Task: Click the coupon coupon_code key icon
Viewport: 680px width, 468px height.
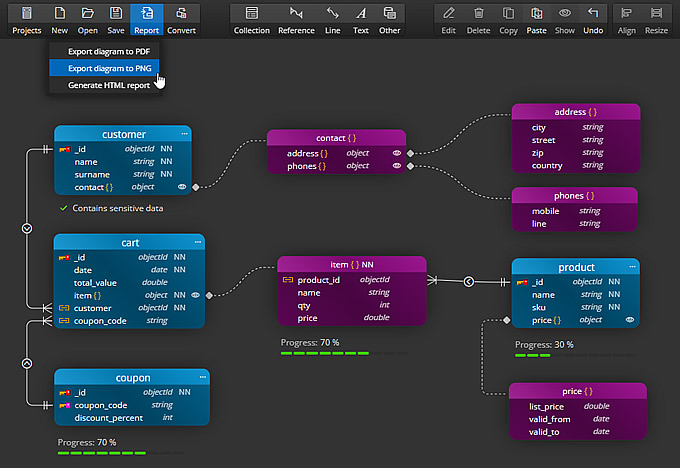Action: (x=65, y=406)
